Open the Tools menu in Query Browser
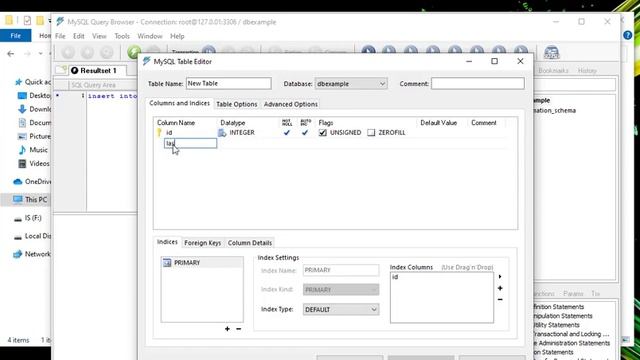The image size is (640, 360). coord(122,36)
